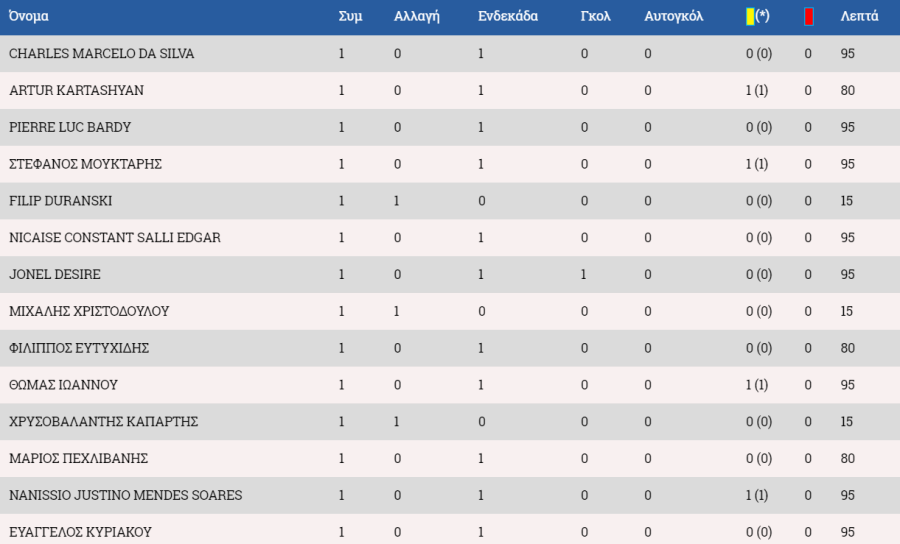Screen dimensions: 900x544
Task: Click the Συμ column header
Action: (350, 16)
